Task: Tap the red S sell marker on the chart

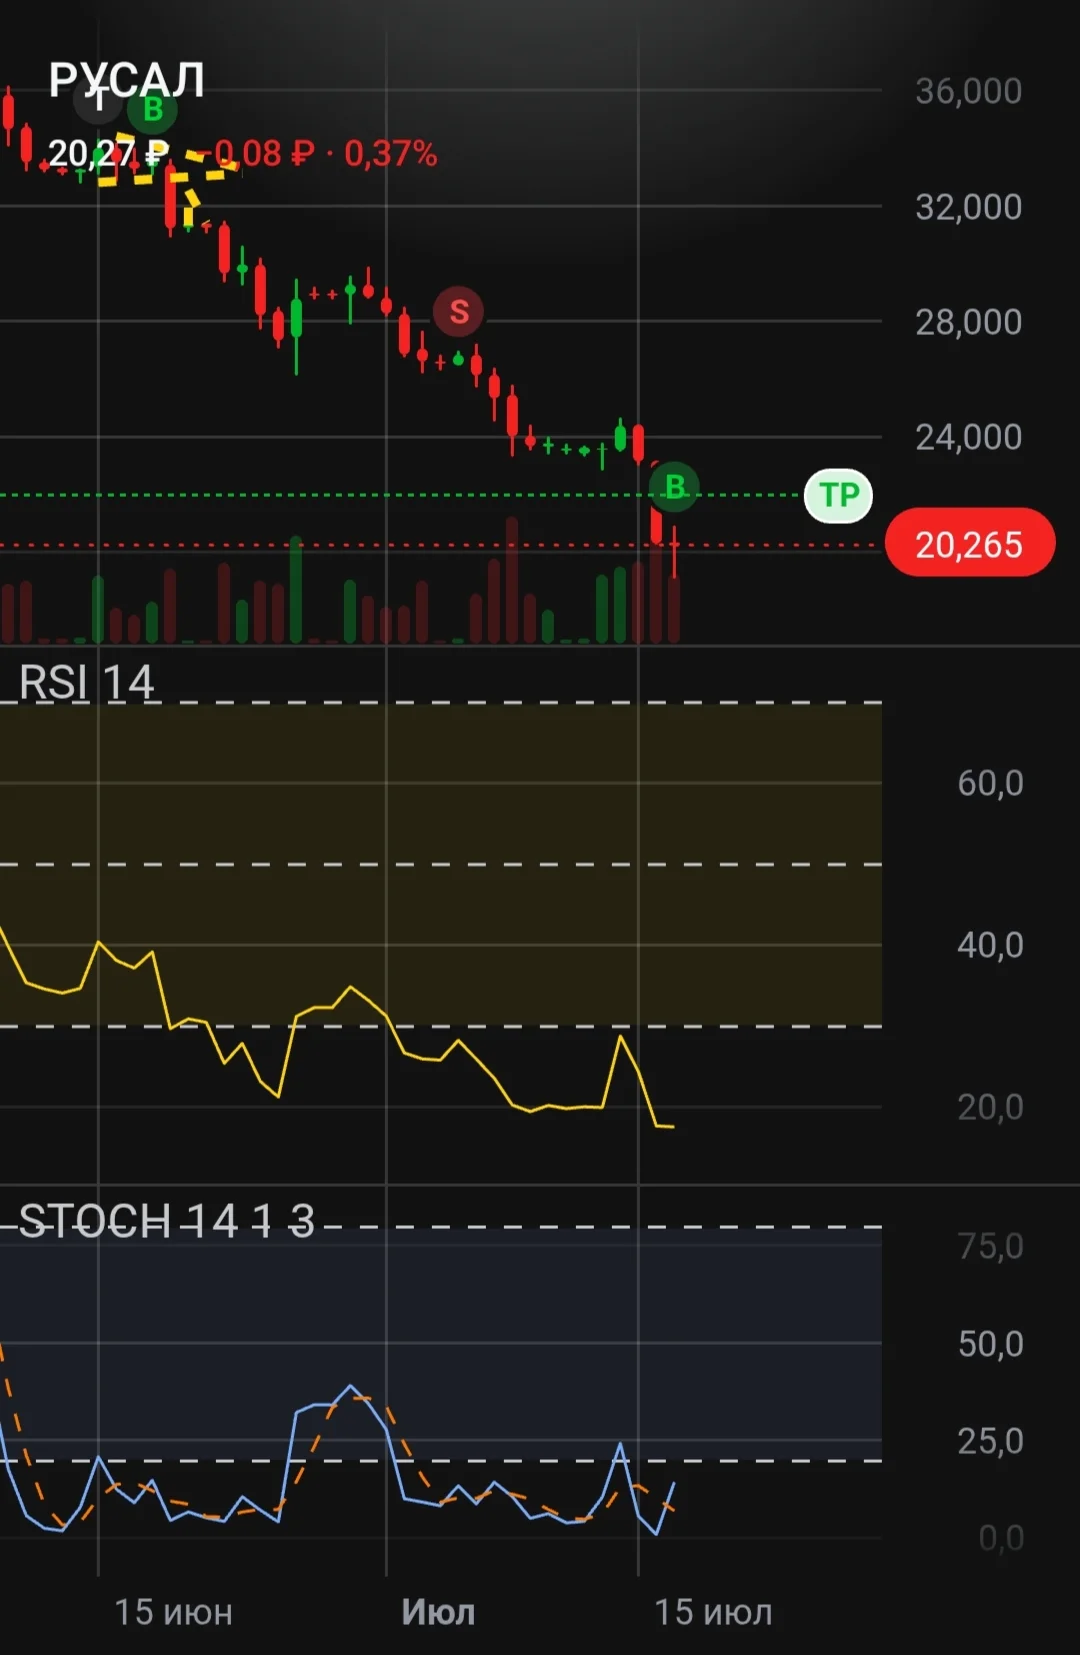Action: pyautogui.click(x=458, y=311)
